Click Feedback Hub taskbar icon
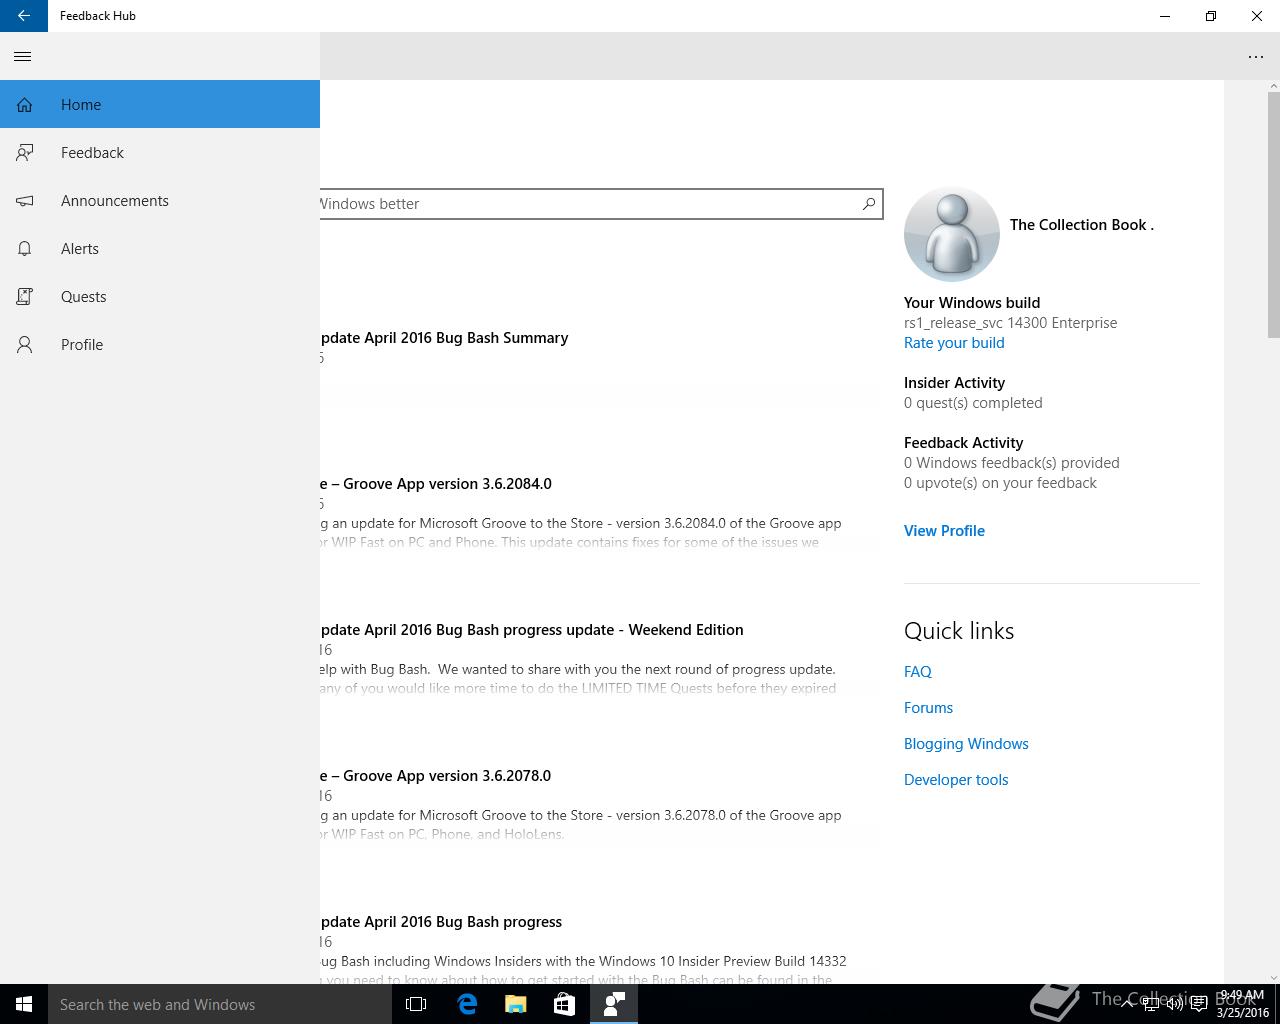The image size is (1280, 1024). [613, 1004]
